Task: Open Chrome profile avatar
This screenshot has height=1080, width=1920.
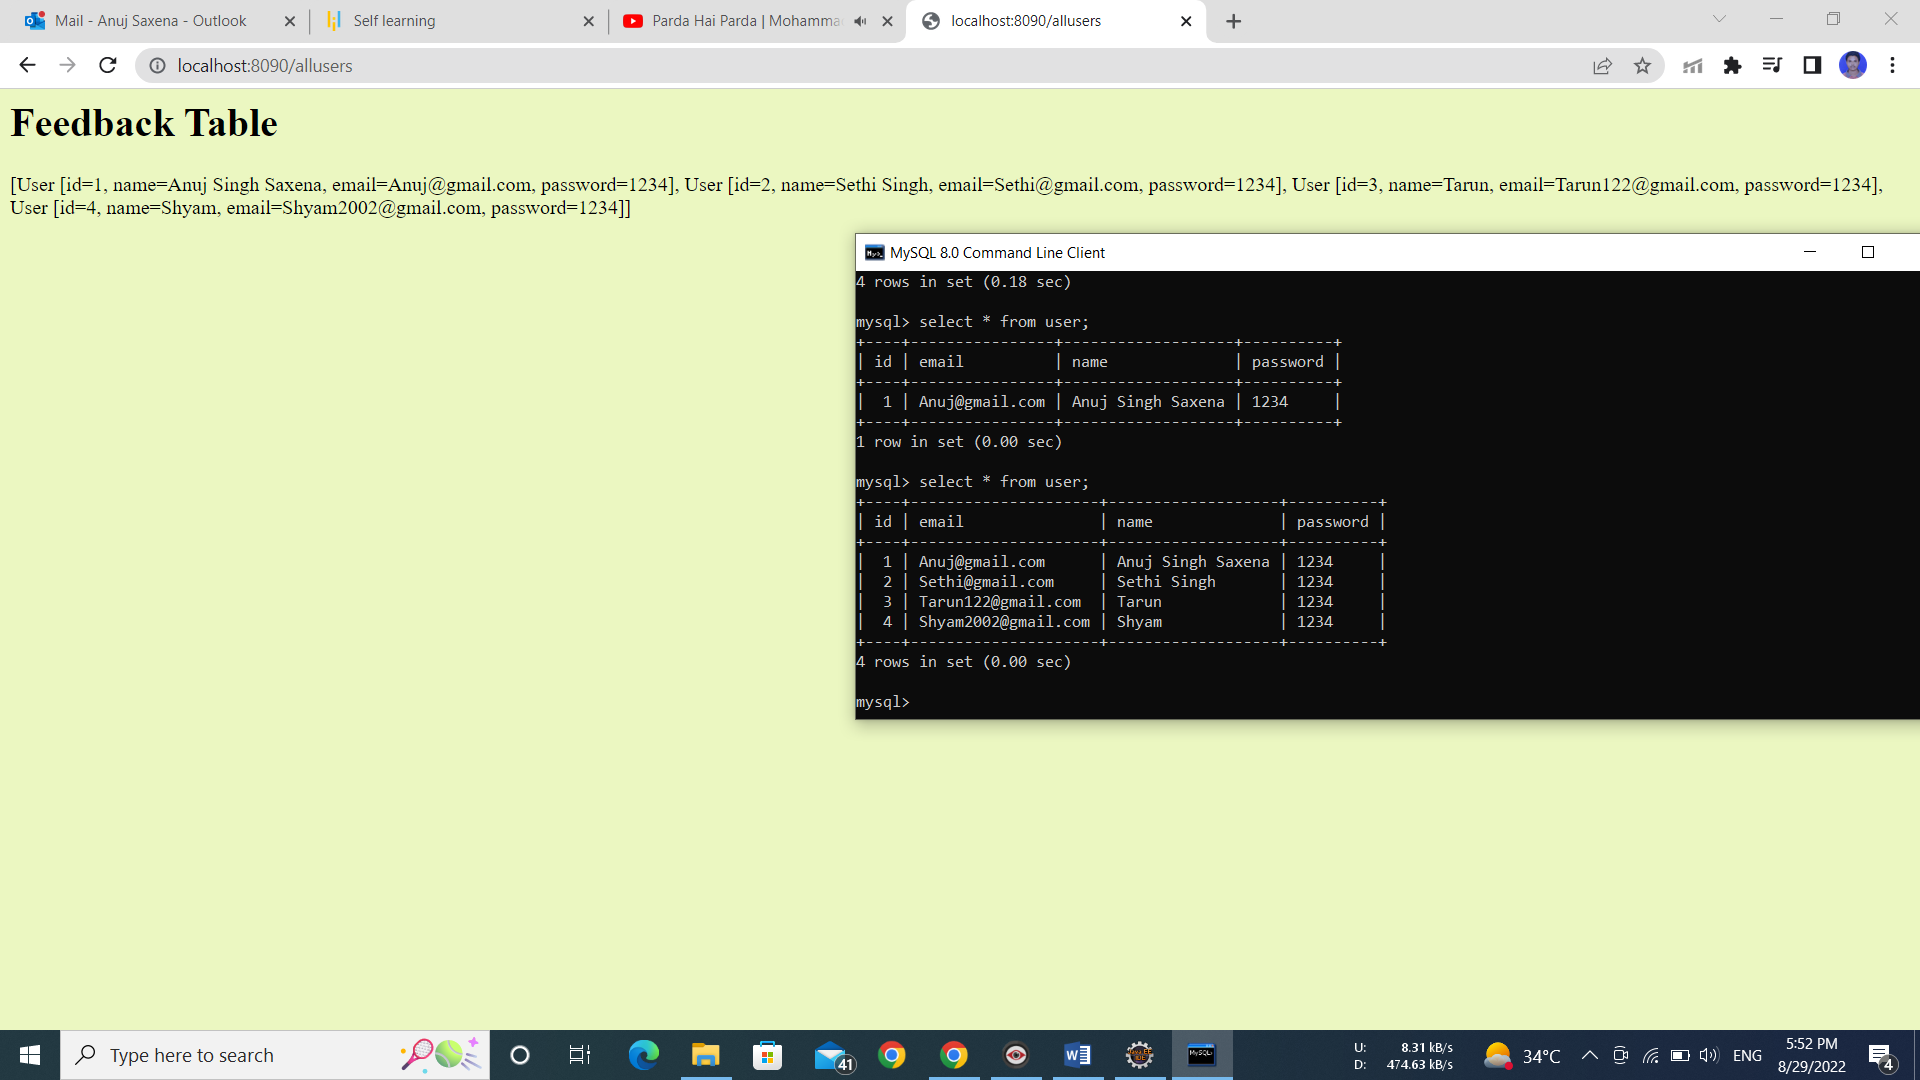Action: [x=1852, y=66]
